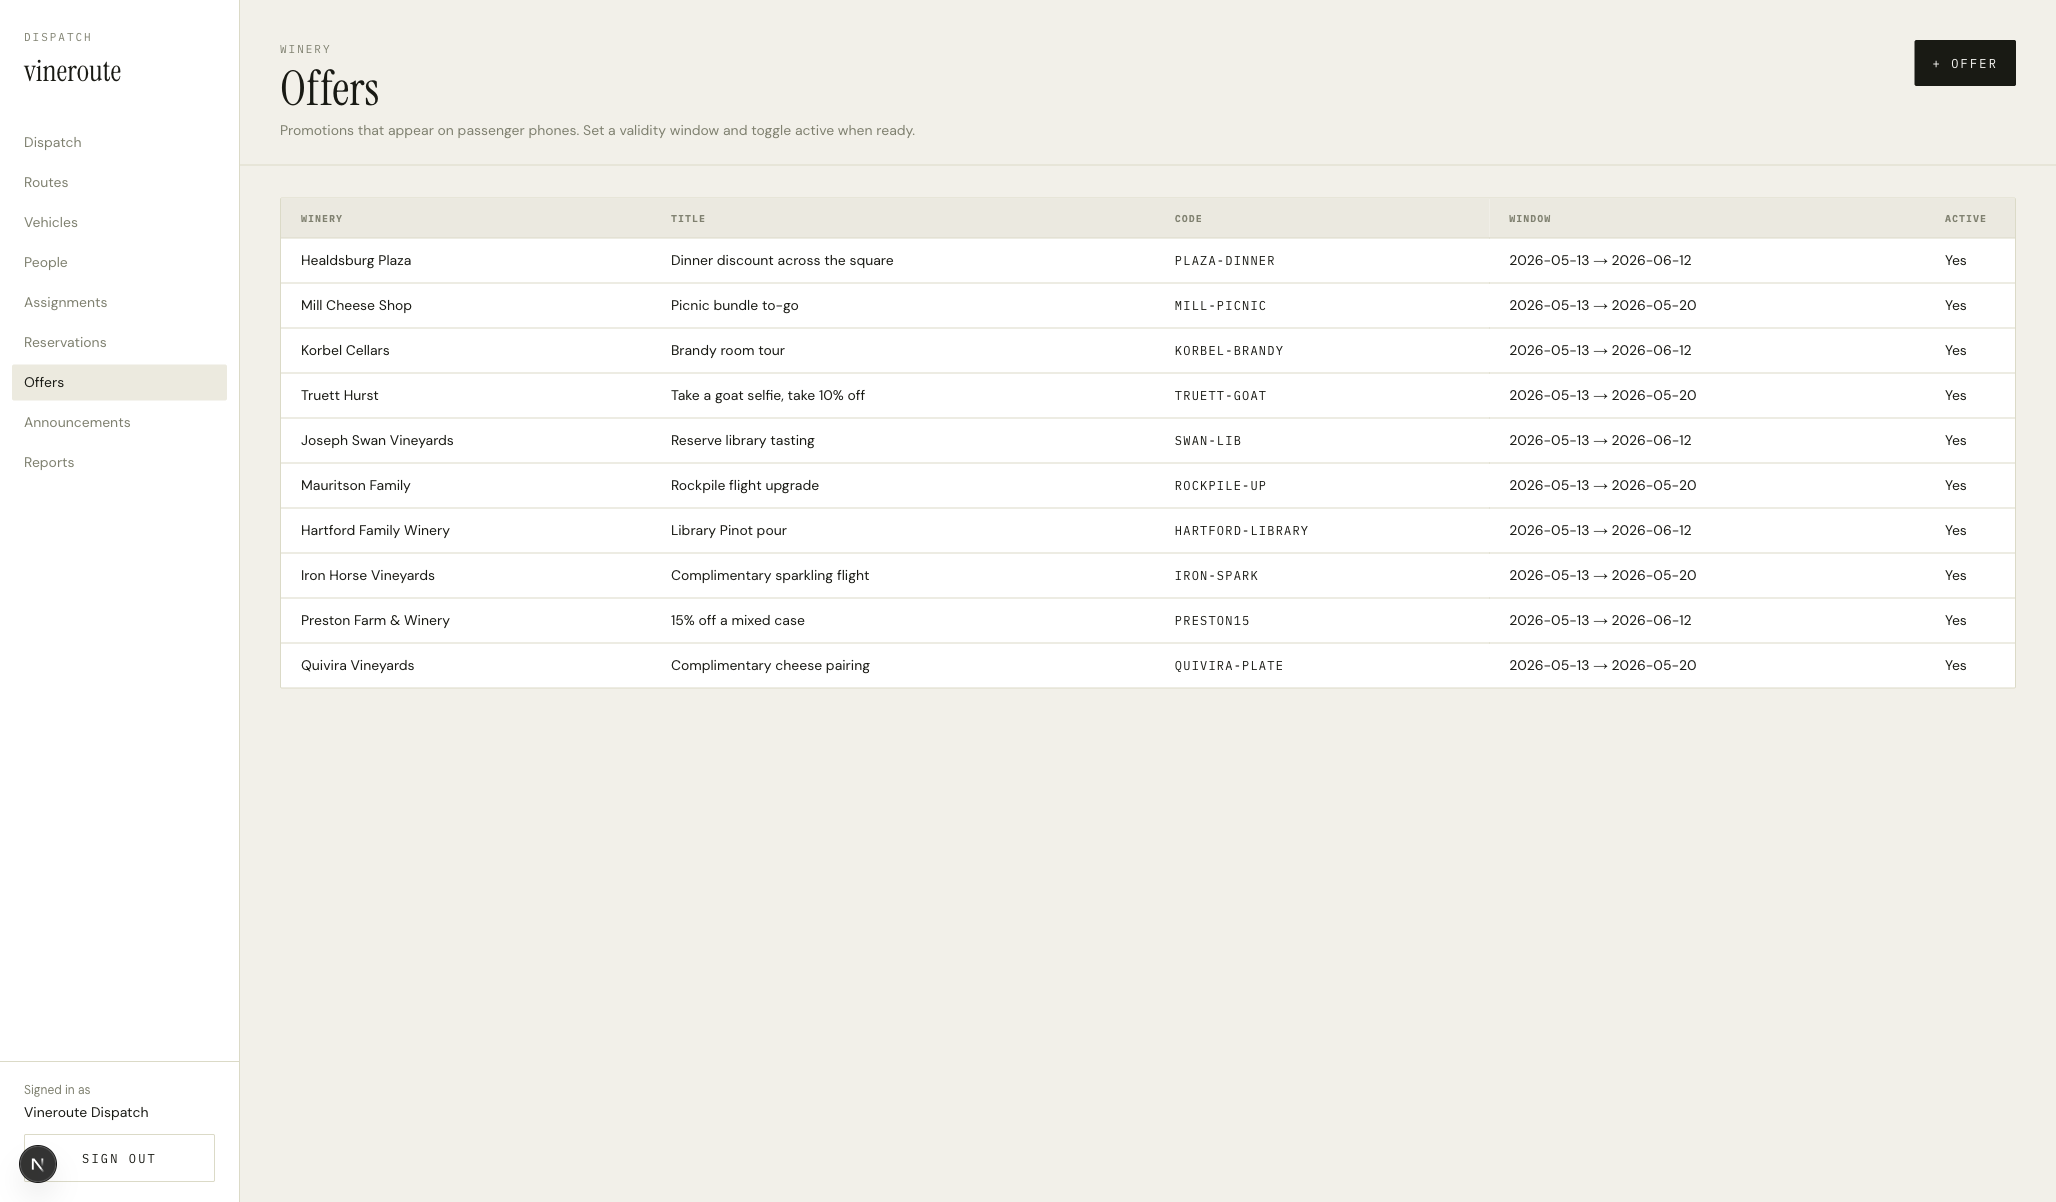Viewport: 2056px width, 1202px height.
Task: Sign out of Vineroute Dispatch
Action: pyautogui.click(x=119, y=1158)
